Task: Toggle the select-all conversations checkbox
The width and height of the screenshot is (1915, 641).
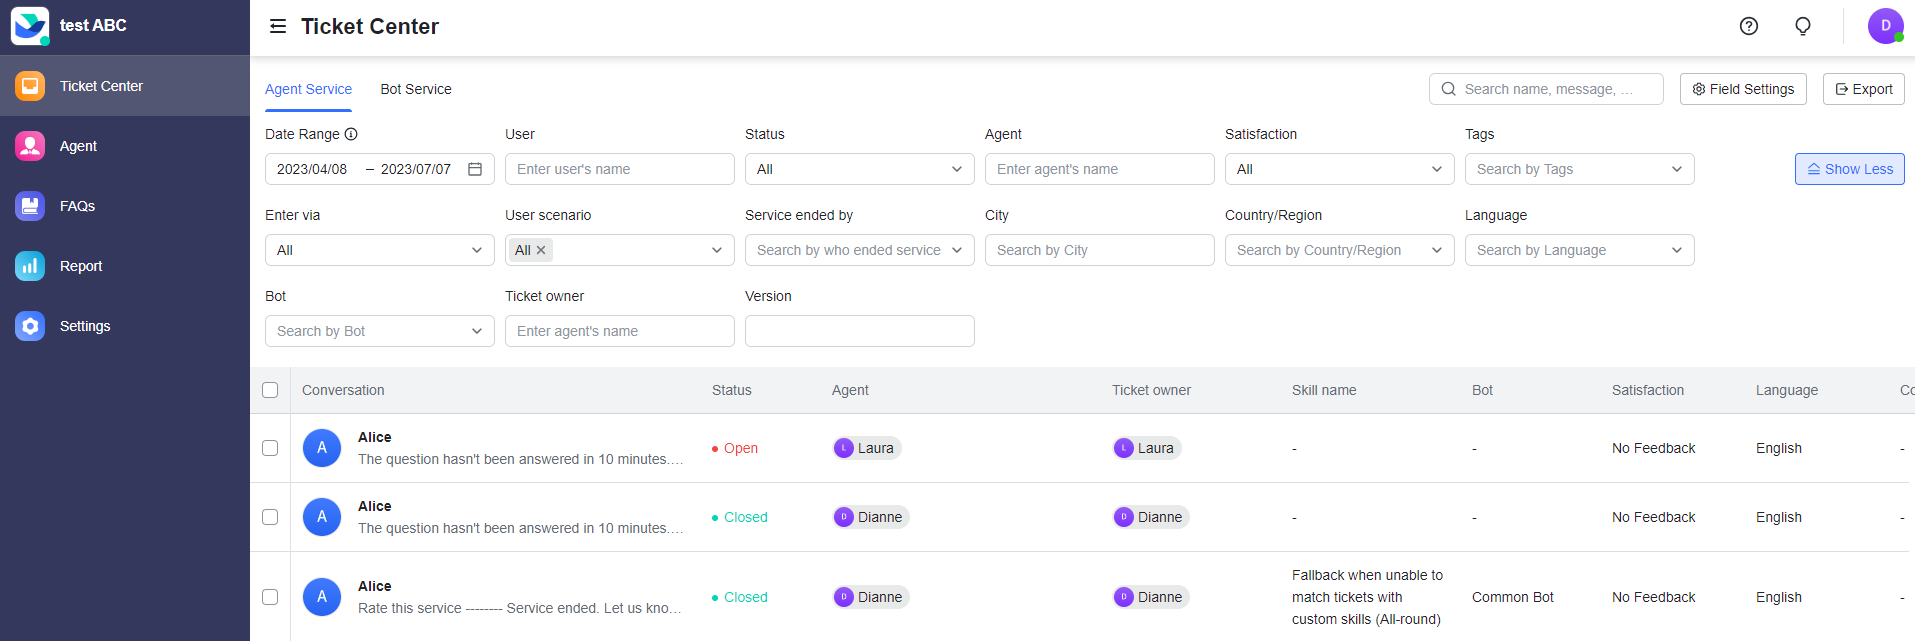Action: point(270,390)
